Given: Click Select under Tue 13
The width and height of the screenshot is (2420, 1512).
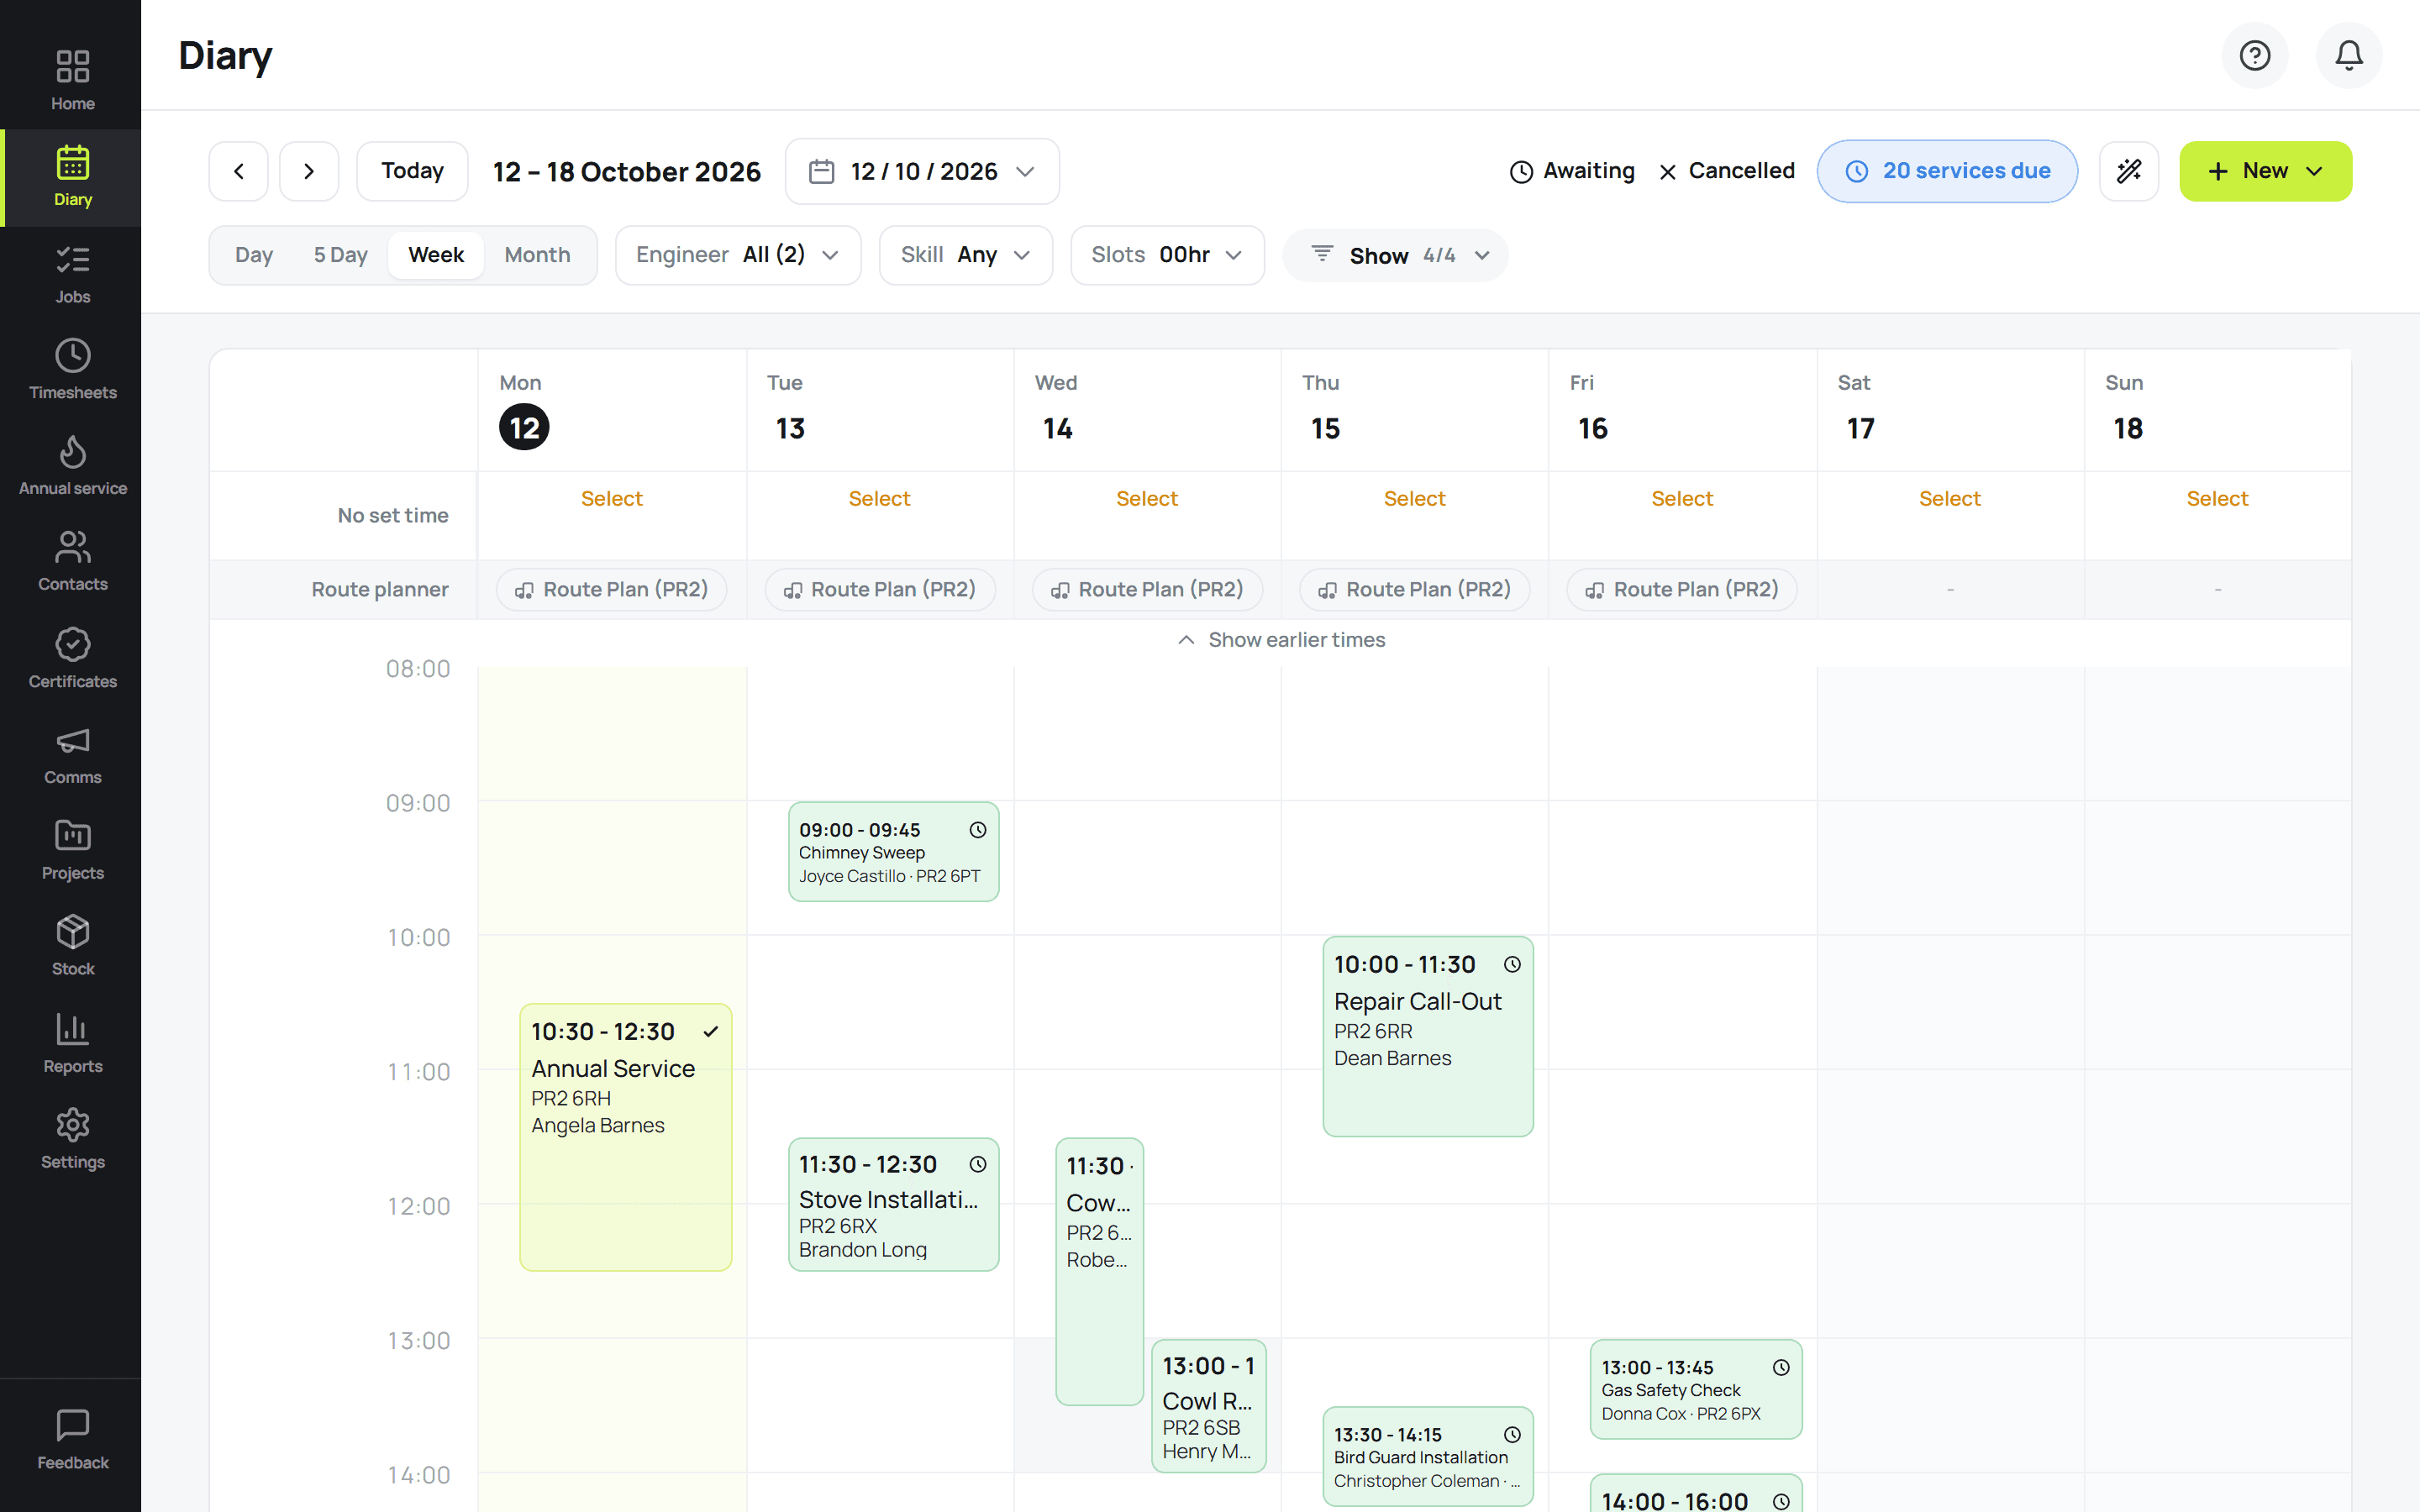Looking at the screenshot, I should pyautogui.click(x=880, y=498).
